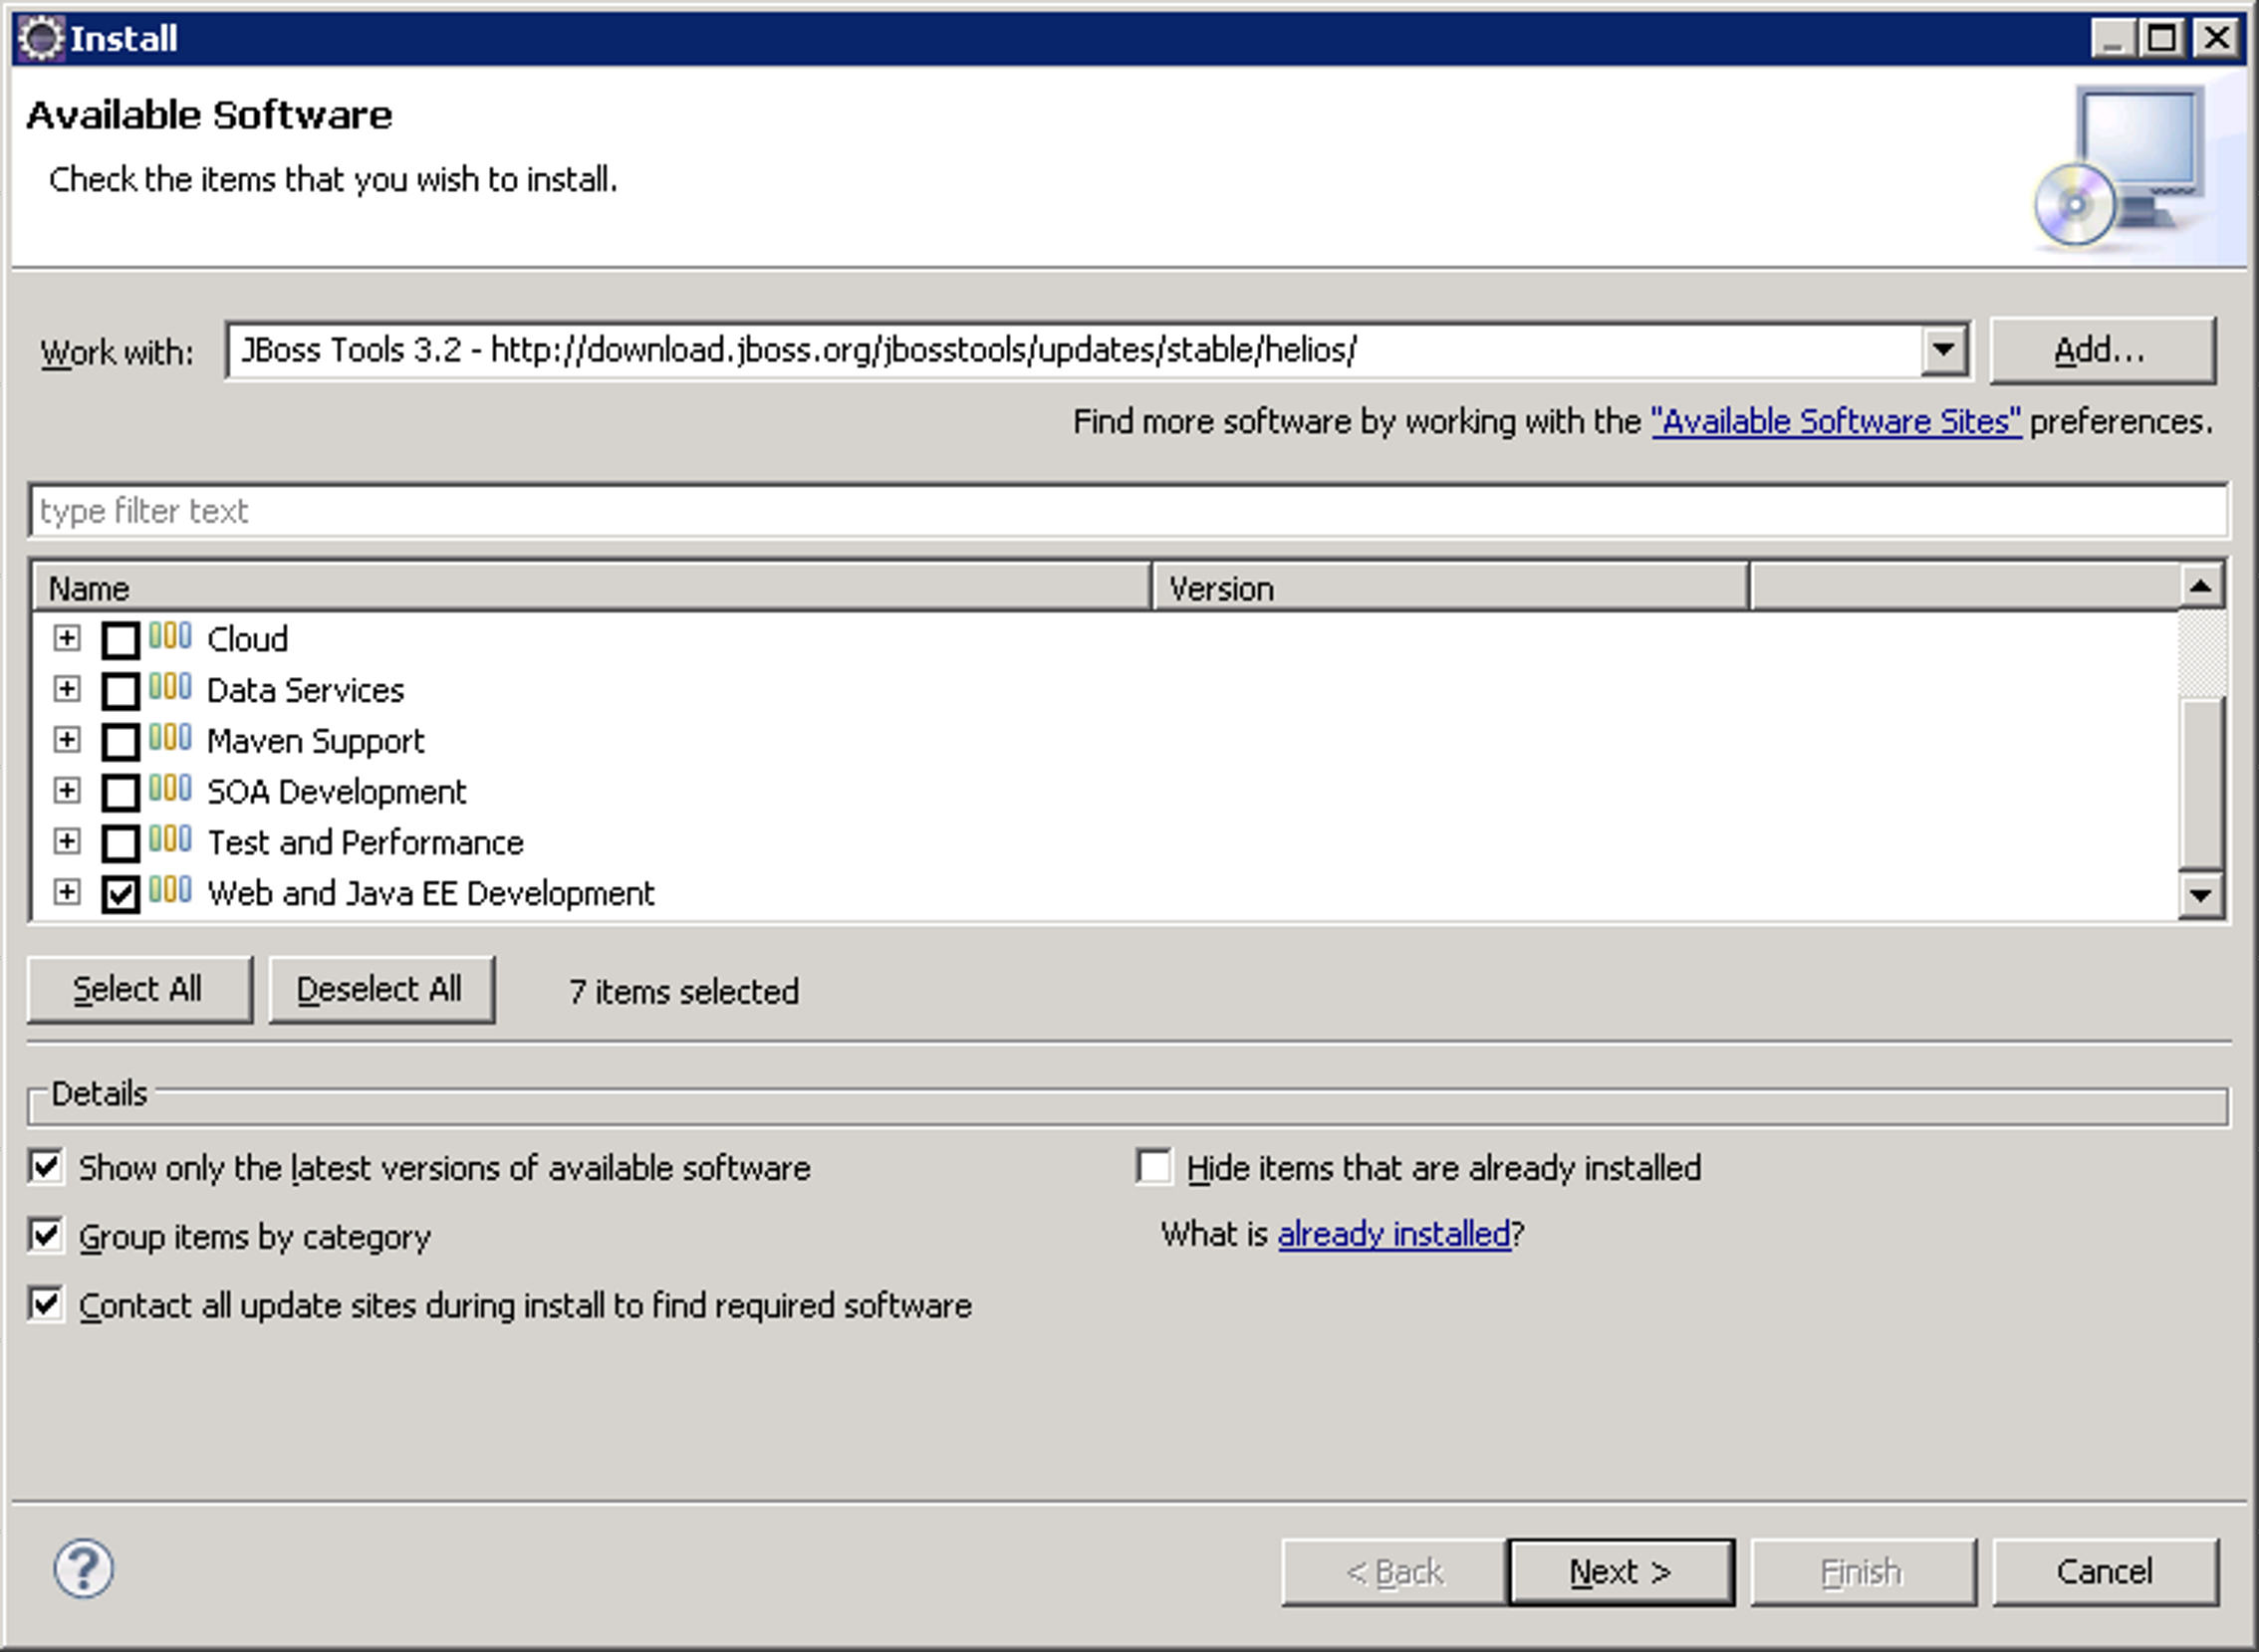2259x1652 pixels.
Task: Click the Data Services category icon
Action: pos(170,687)
